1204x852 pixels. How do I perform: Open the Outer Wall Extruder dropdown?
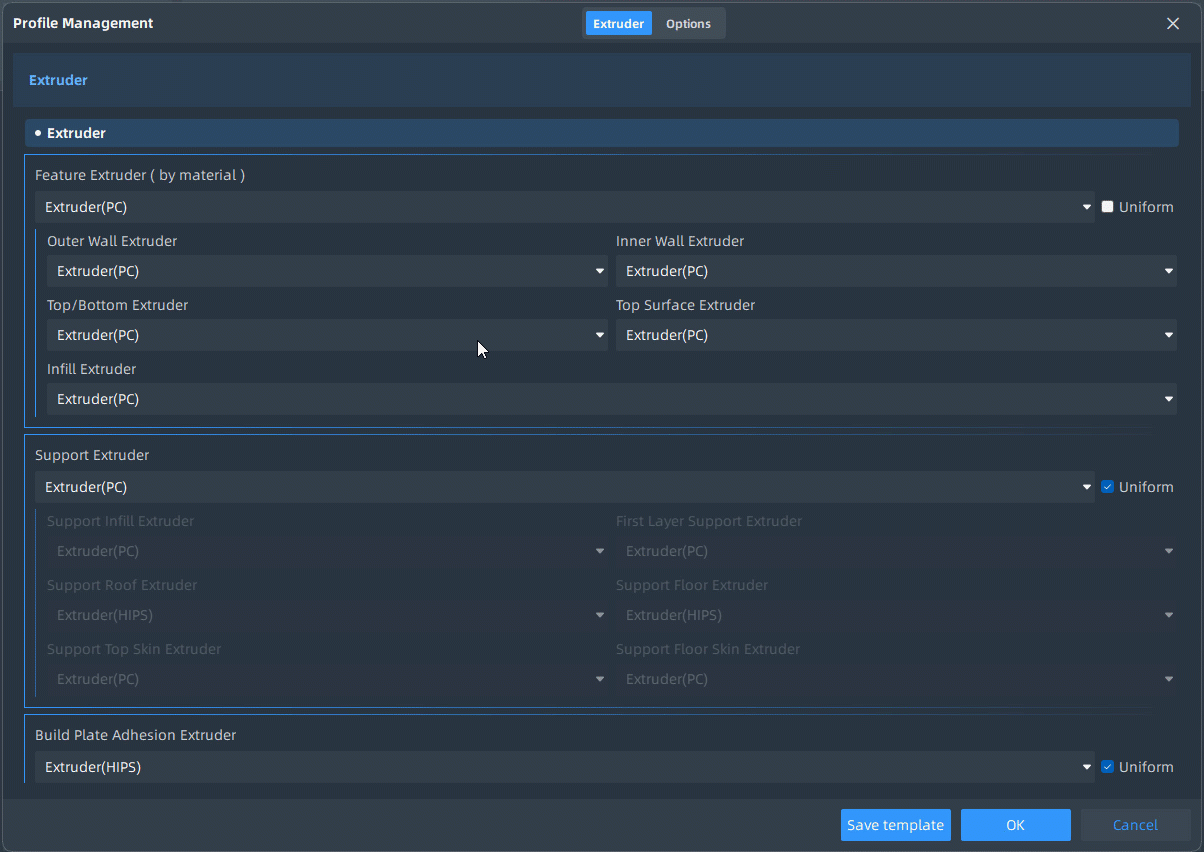[327, 271]
